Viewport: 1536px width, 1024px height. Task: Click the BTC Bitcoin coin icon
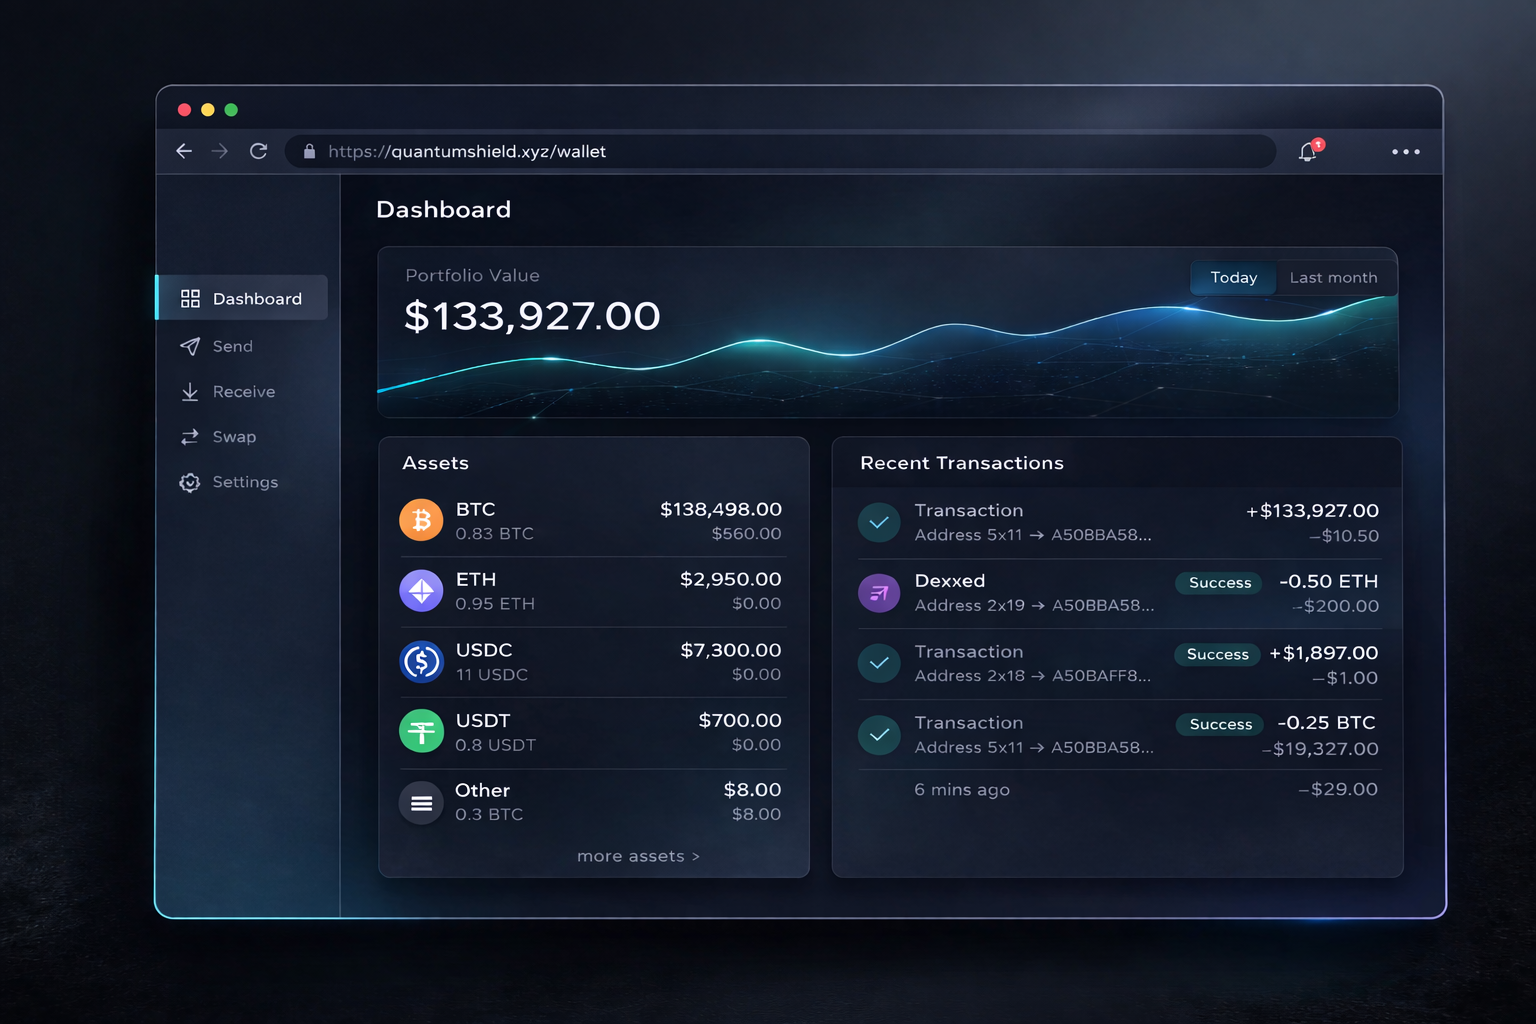421,519
